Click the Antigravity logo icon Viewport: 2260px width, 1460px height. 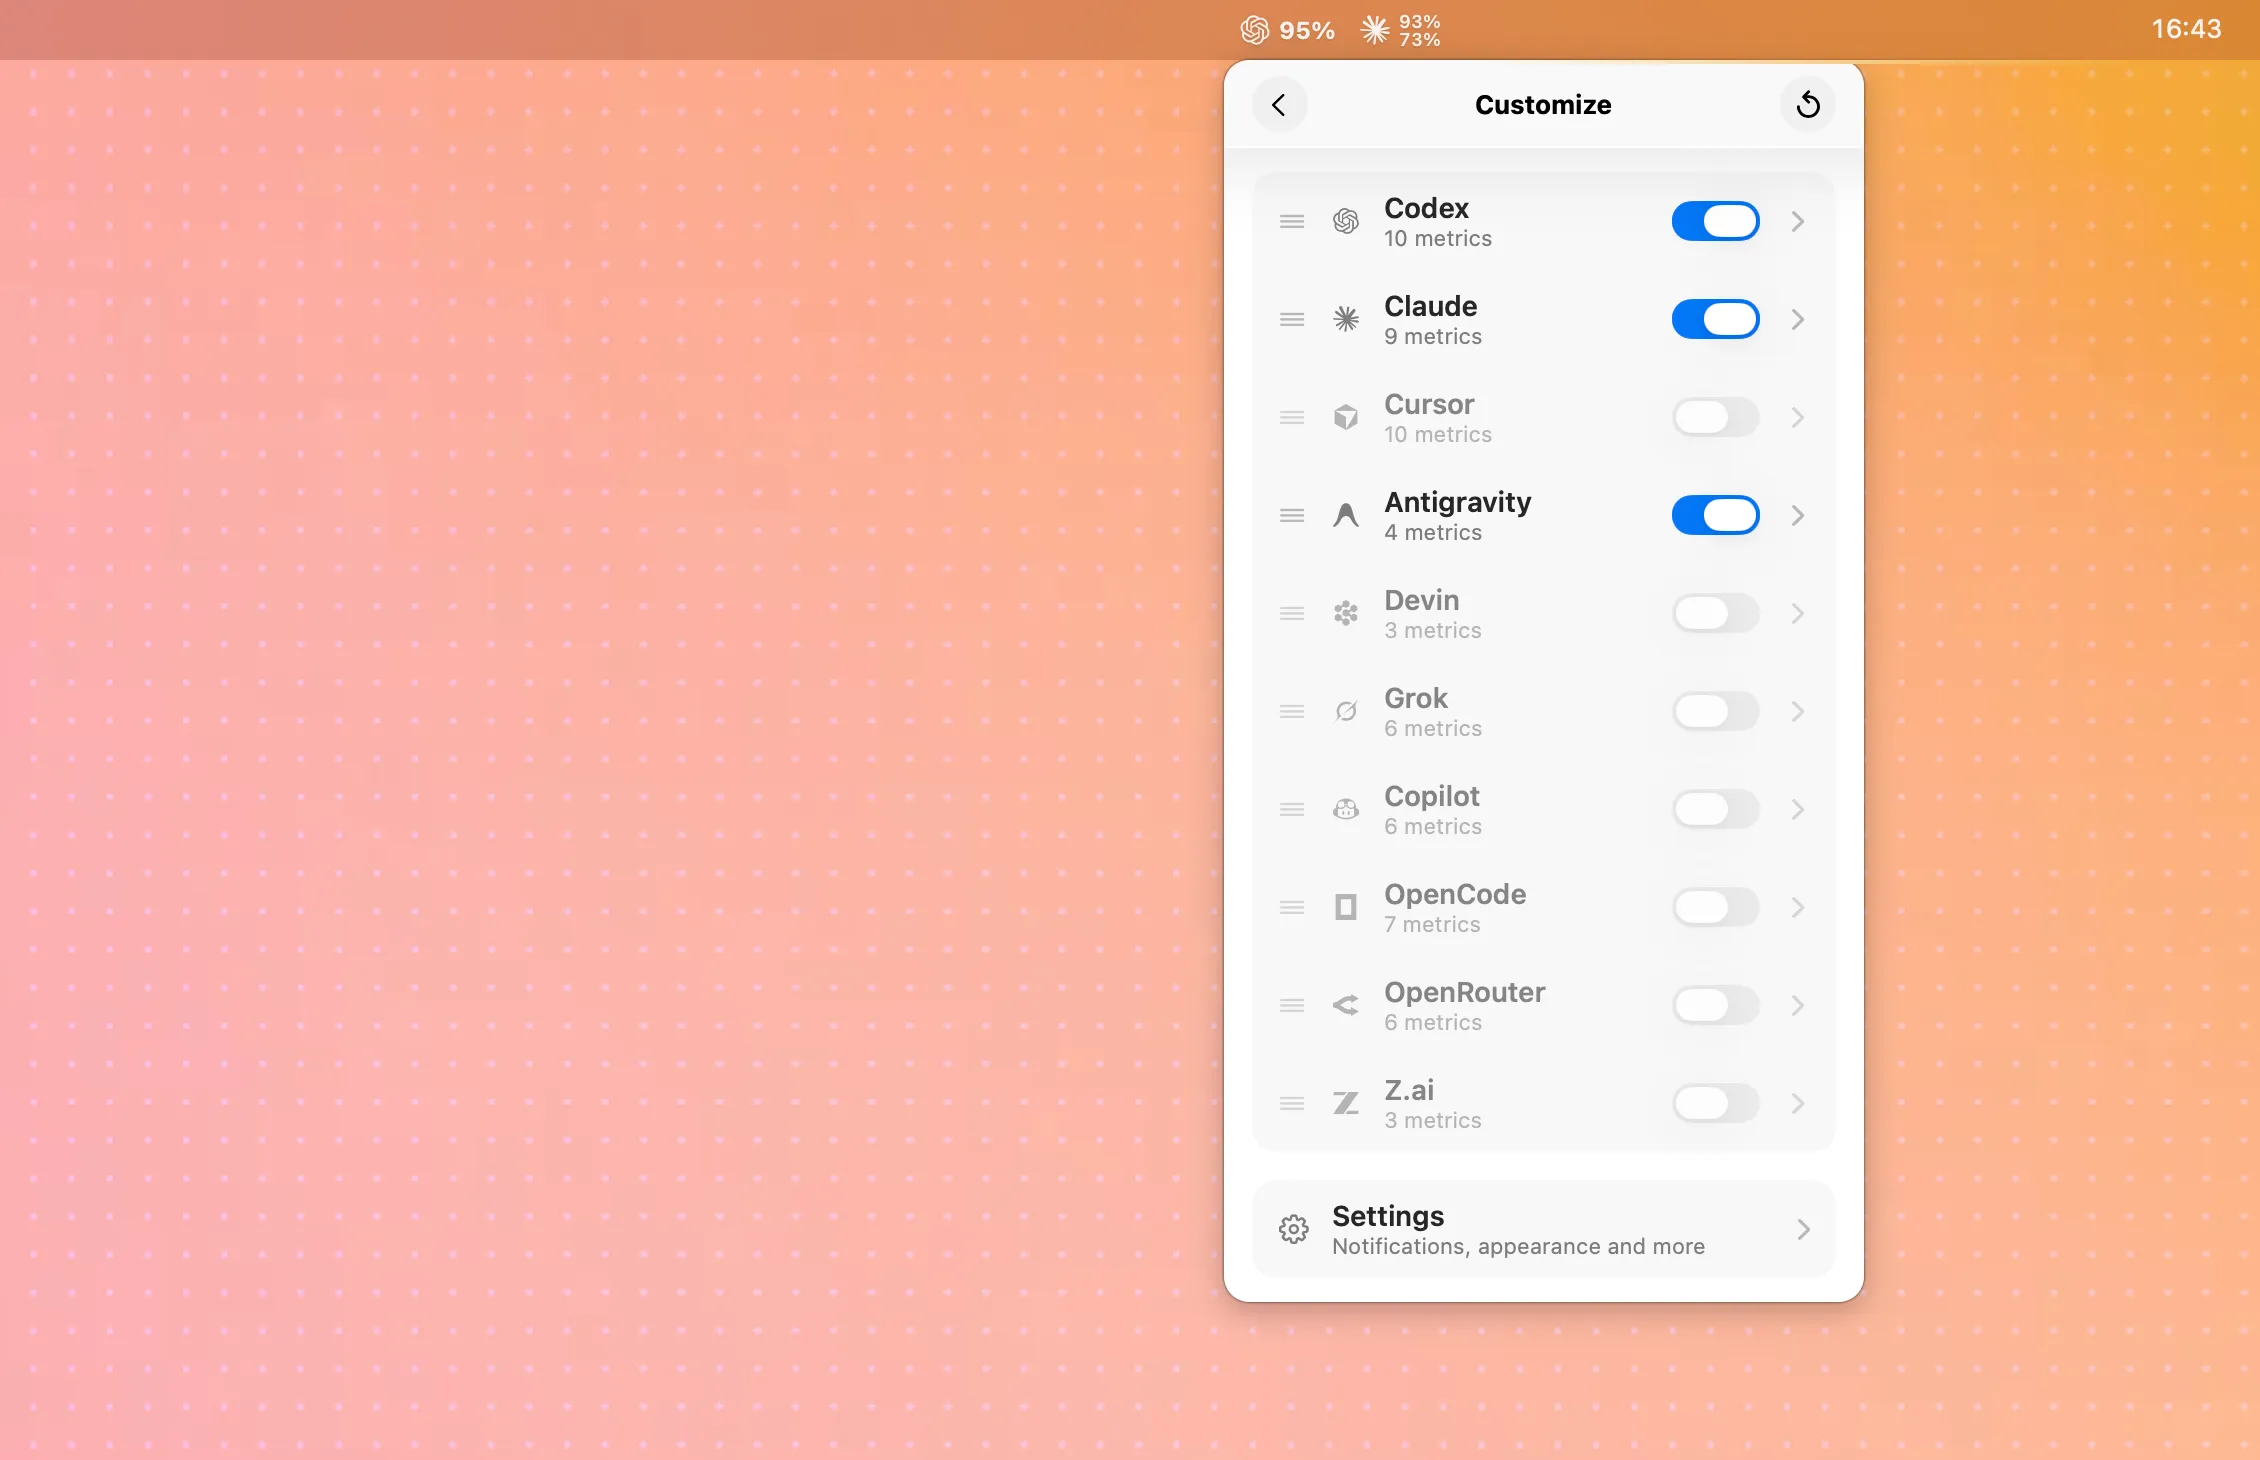coord(1346,515)
